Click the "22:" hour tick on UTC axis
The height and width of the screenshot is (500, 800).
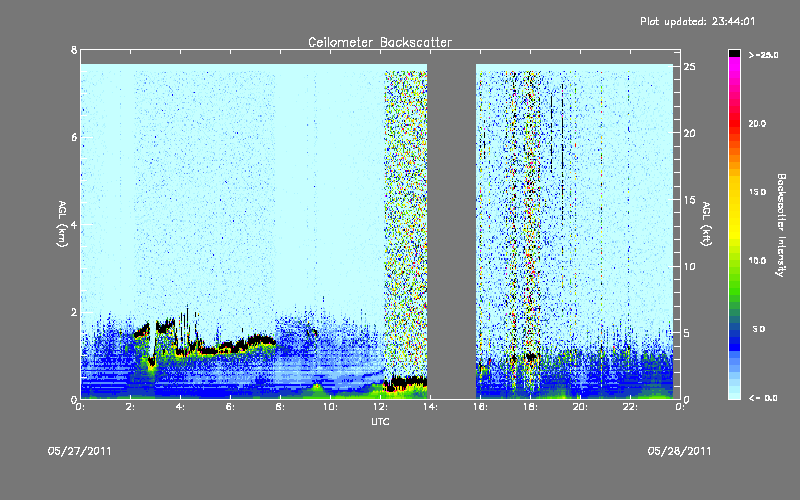[x=631, y=407]
